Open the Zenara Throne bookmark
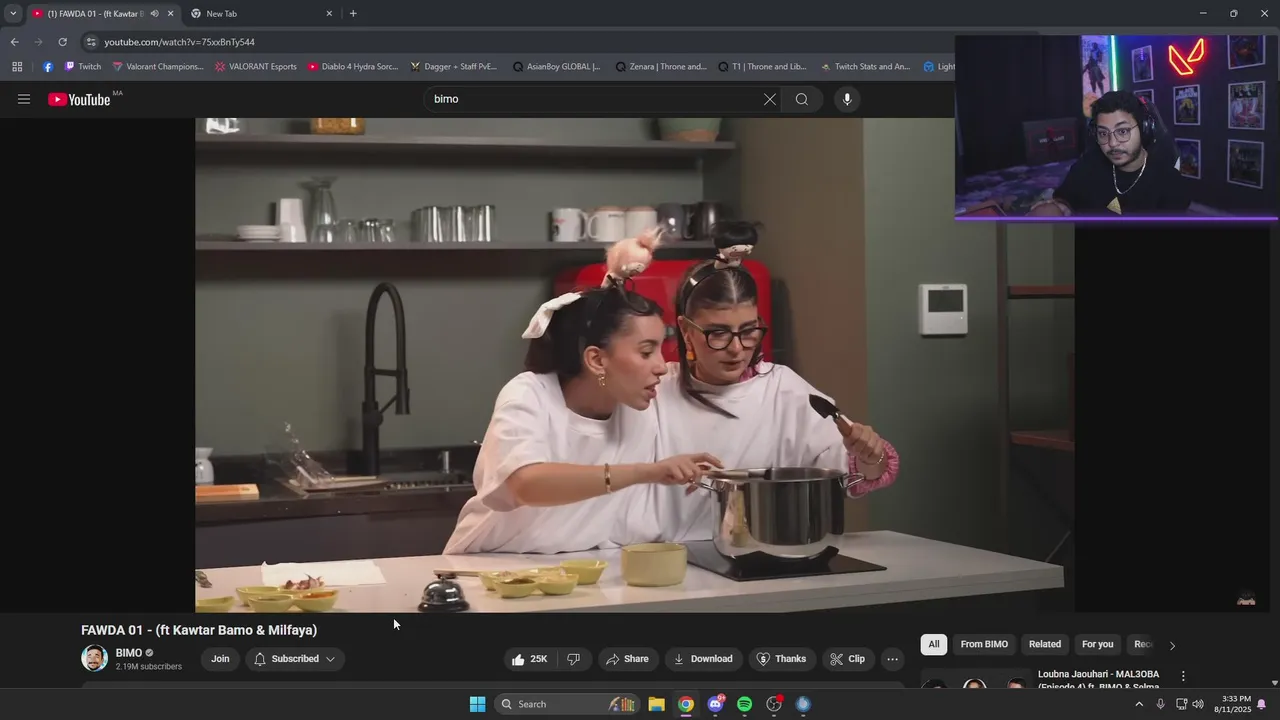 click(x=661, y=67)
